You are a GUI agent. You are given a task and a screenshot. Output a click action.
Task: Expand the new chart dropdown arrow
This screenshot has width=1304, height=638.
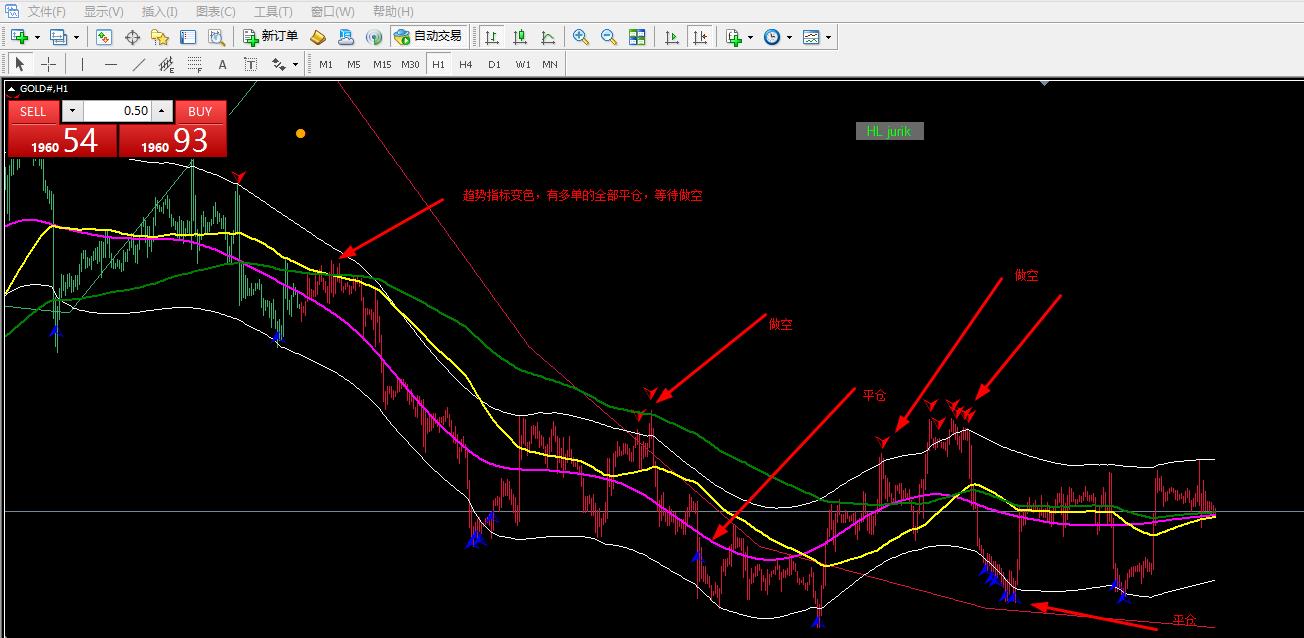pyautogui.click(x=37, y=37)
